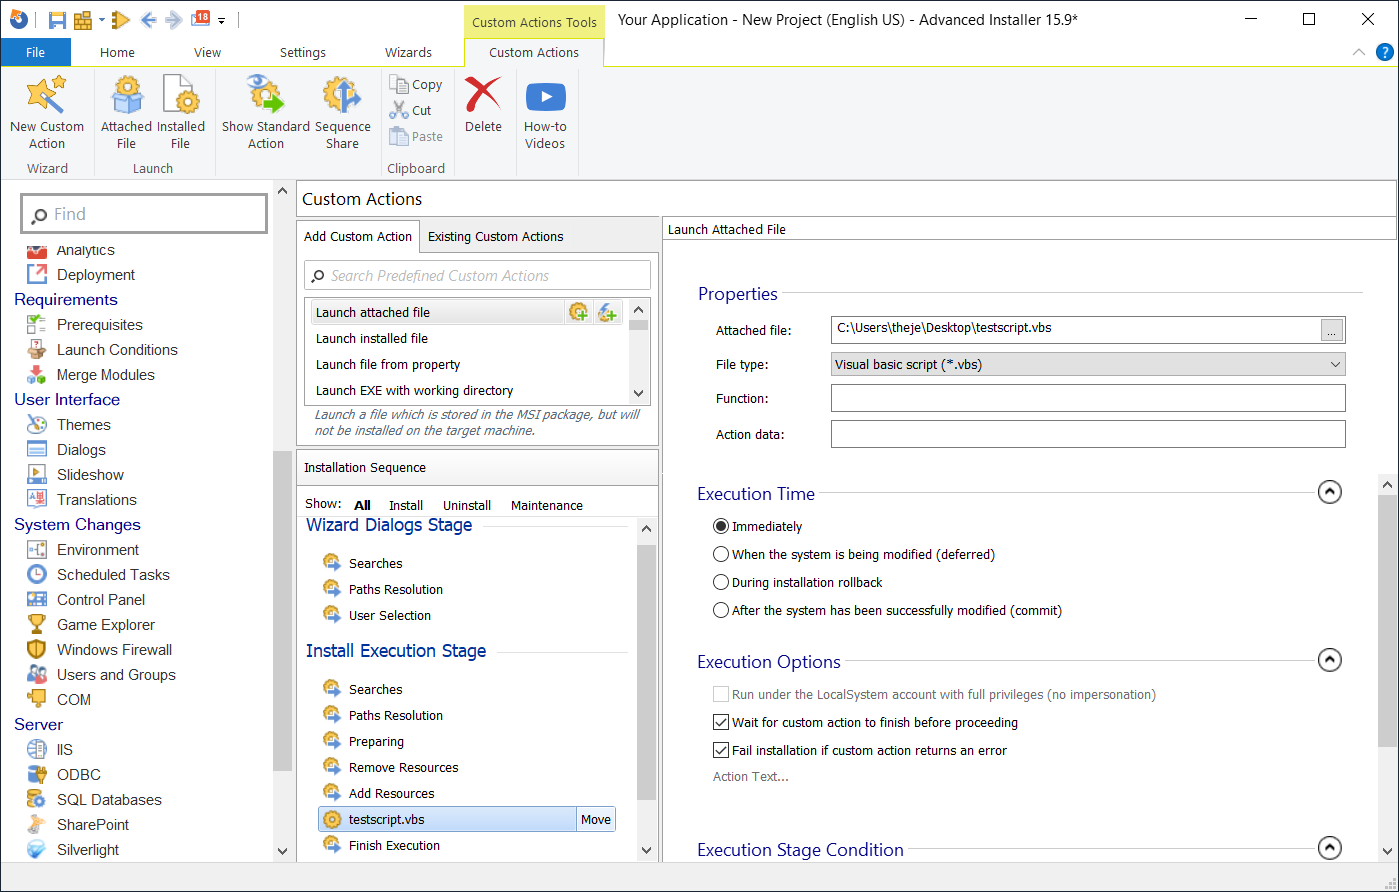The width and height of the screenshot is (1399, 892).
Task: Collapse the ribbon with the chevron
Action: click(x=1358, y=52)
